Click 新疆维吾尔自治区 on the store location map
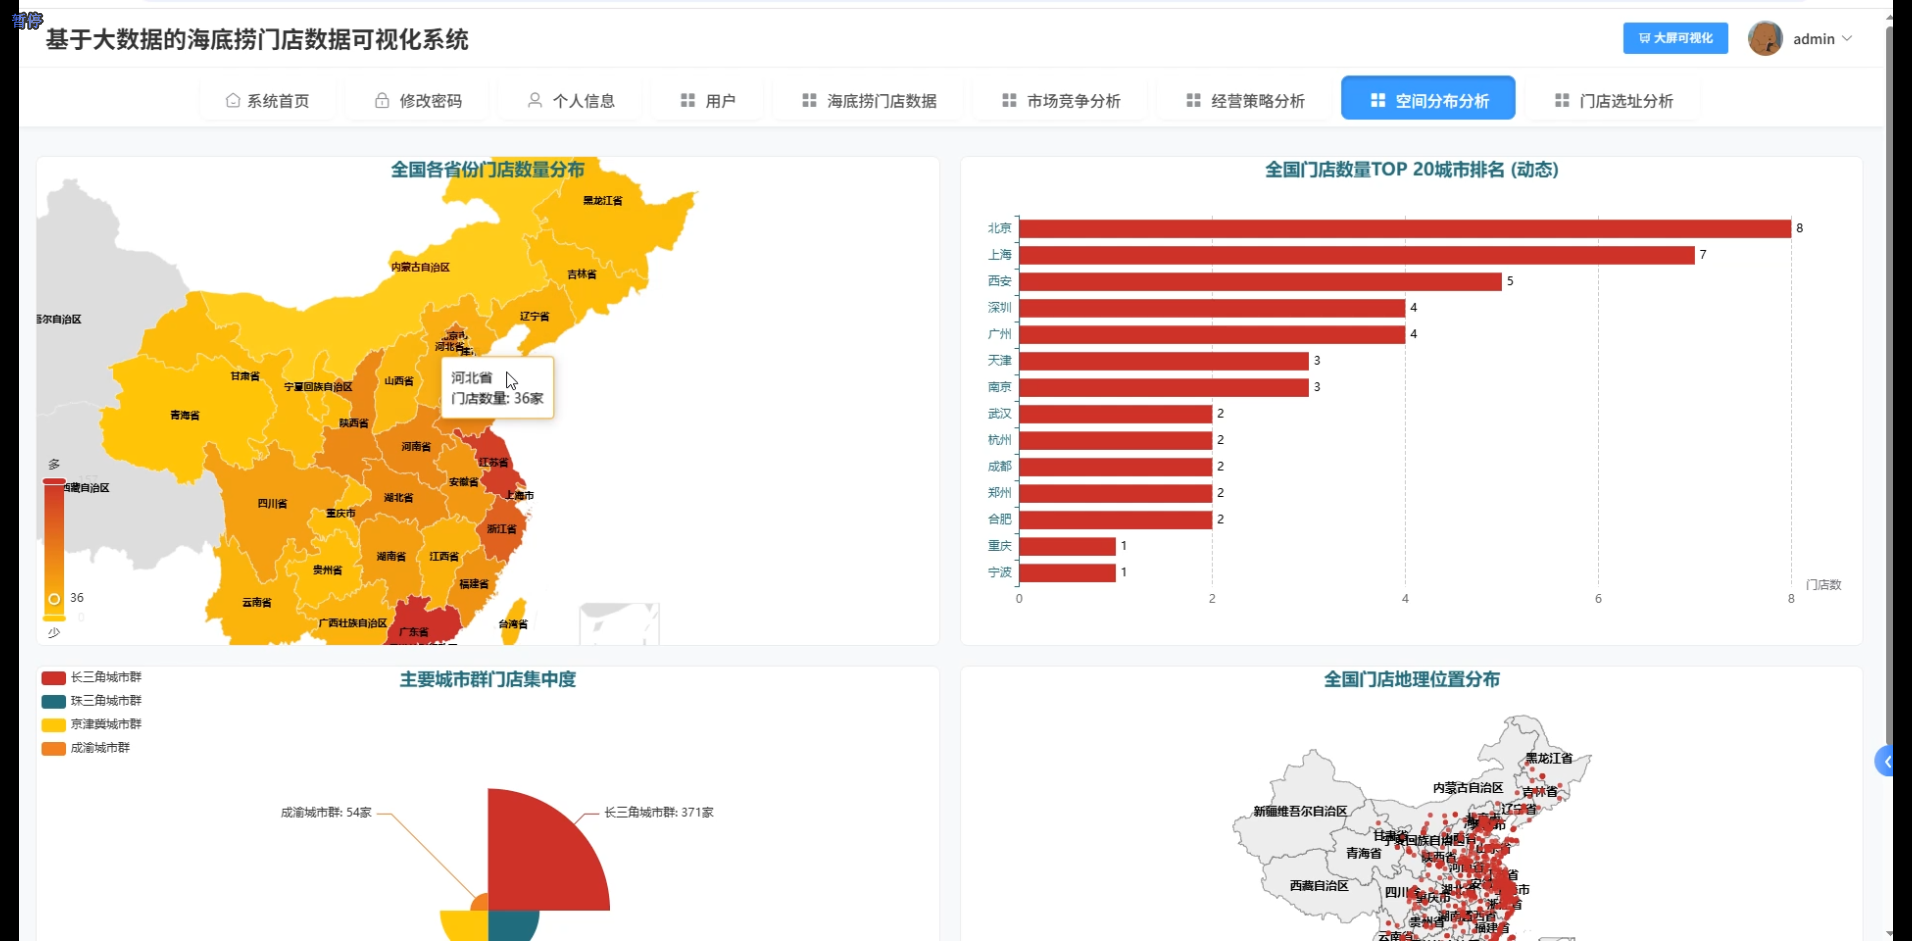The width and height of the screenshot is (1912, 941). pyautogui.click(x=1300, y=811)
